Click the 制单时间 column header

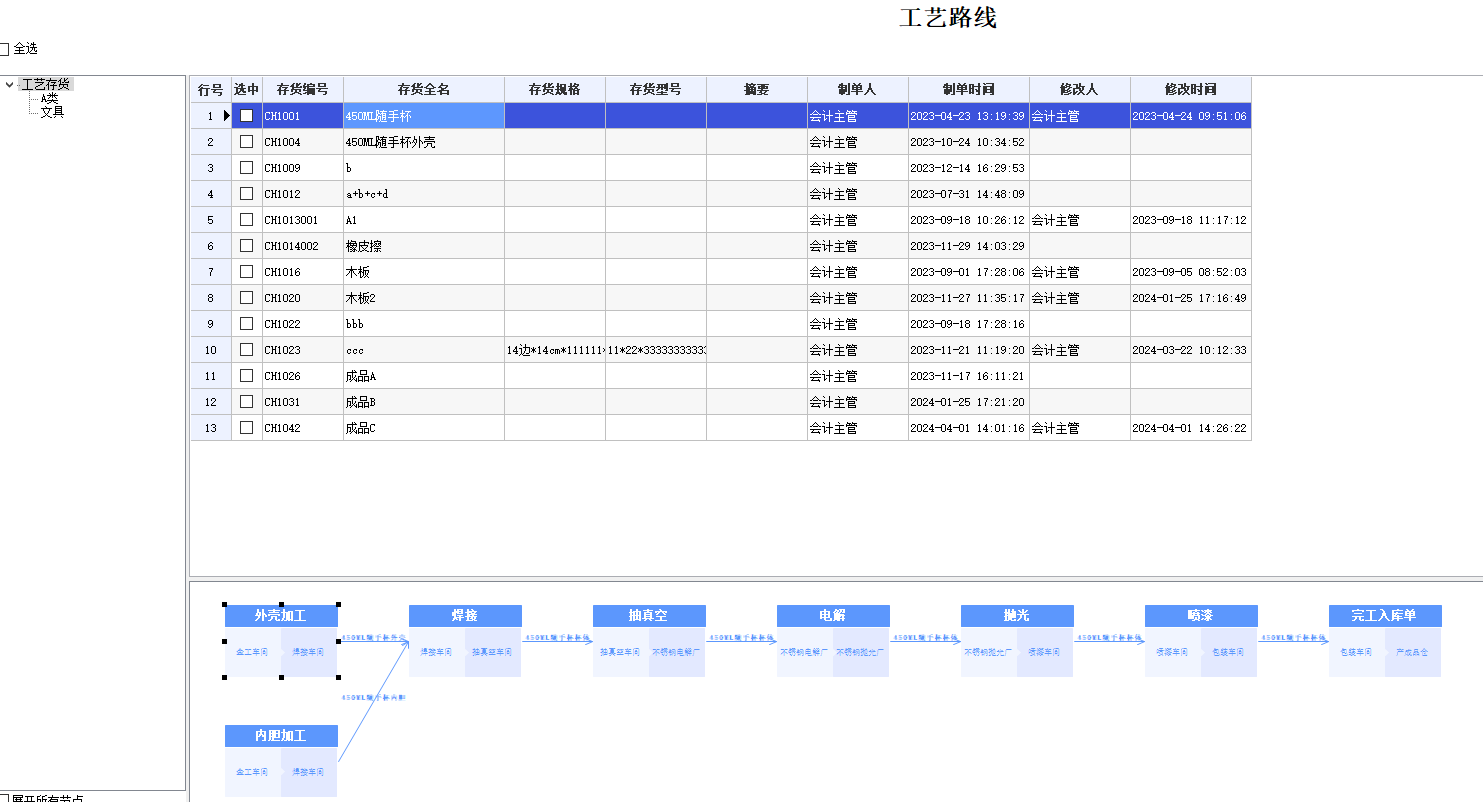(968, 89)
